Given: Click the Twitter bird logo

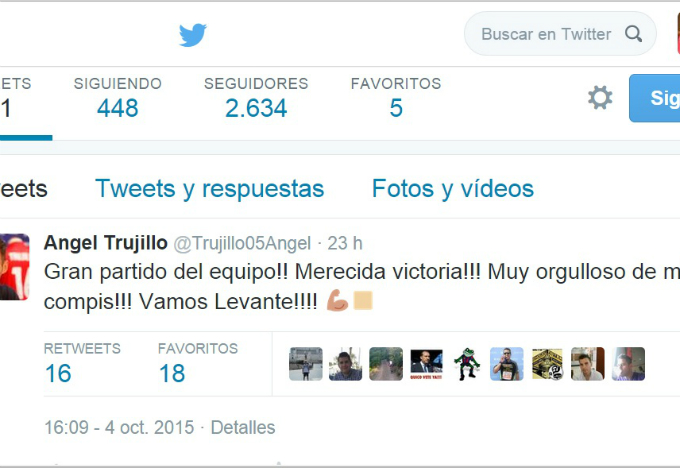Looking at the screenshot, I should 193,35.
